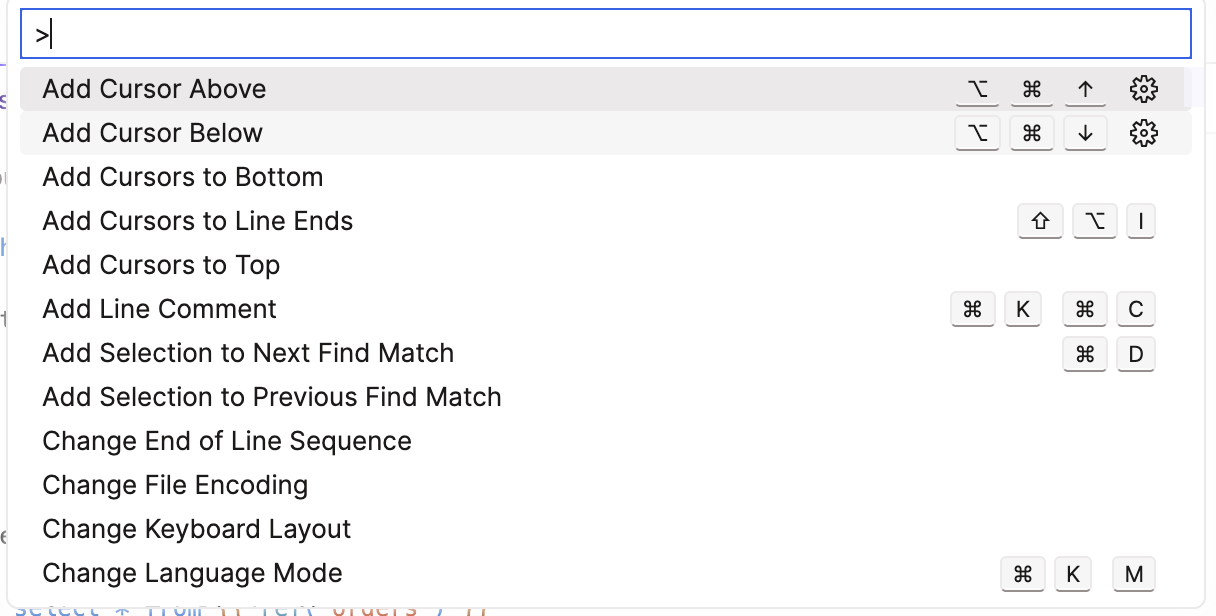The width and height of the screenshot is (1216, 616).
Task: Select the Change Keyboard Layout command
Action: [x=196, y=529]
